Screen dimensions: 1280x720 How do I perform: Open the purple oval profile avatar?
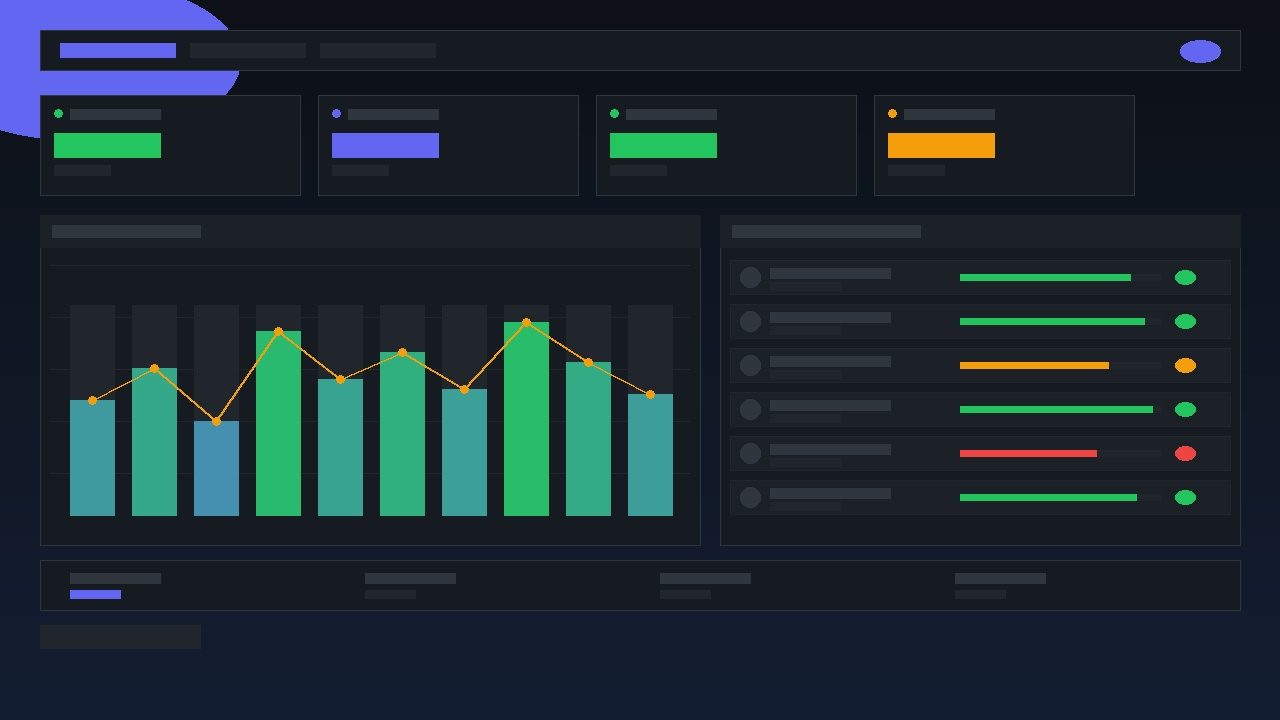(x=1200, y=51)
